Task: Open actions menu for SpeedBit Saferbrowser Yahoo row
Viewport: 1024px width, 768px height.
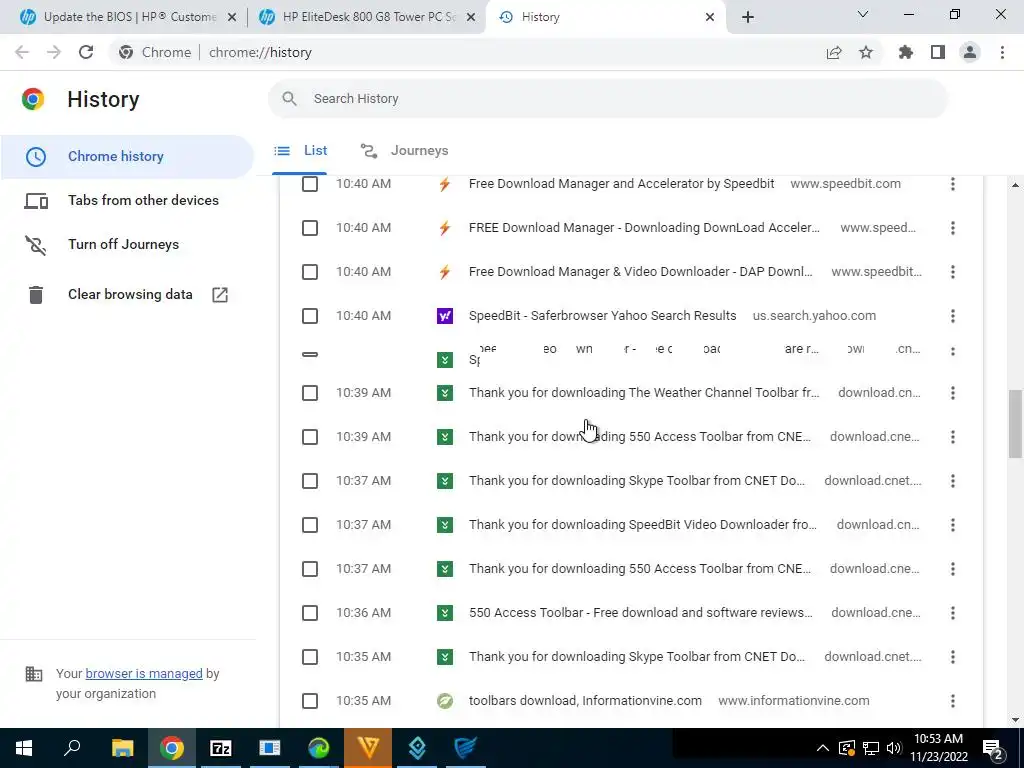Action: click(x=953, y=316)
